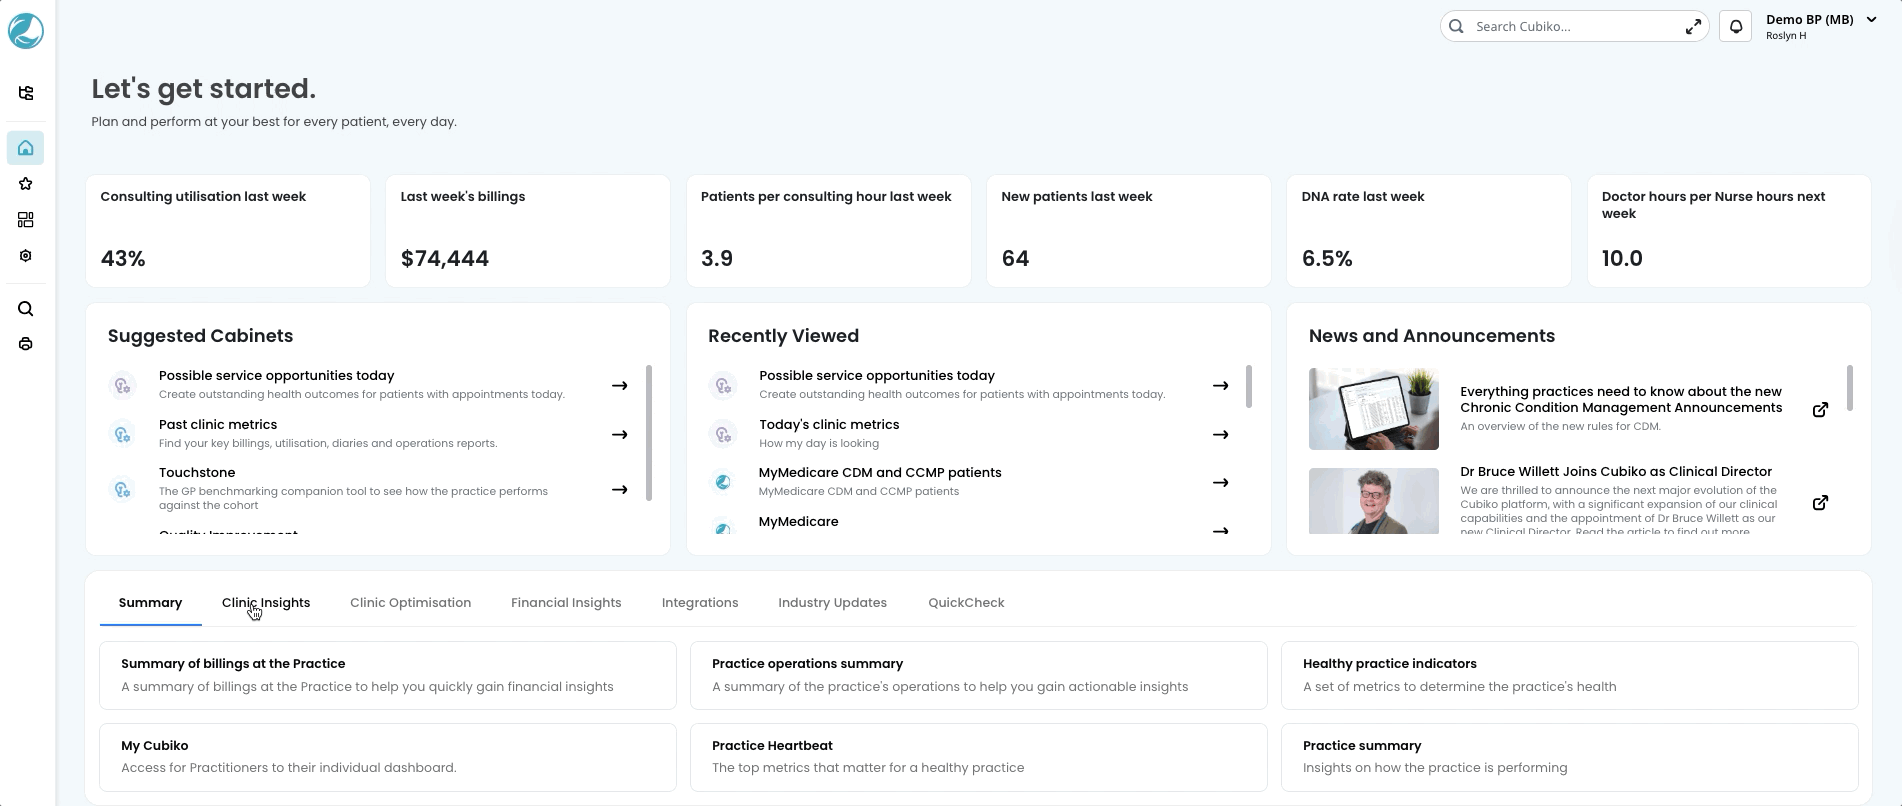This screenshot has height=806, width=1902.
Task: Open 'MyMedicare CDM and CCMP patients' title
Action: 880,473
